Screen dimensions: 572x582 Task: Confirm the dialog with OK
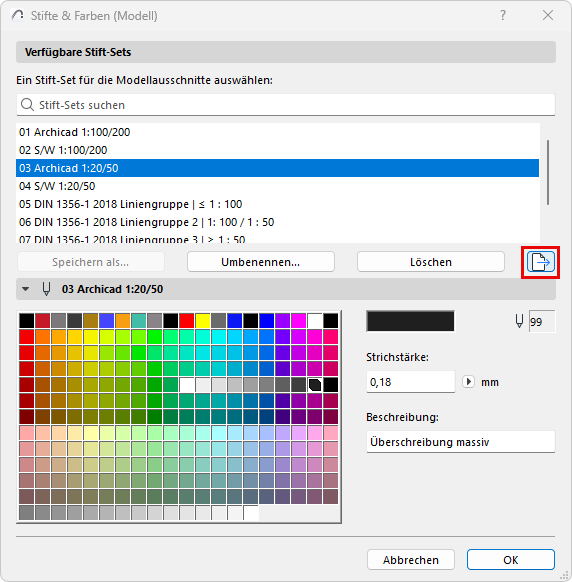511,560
